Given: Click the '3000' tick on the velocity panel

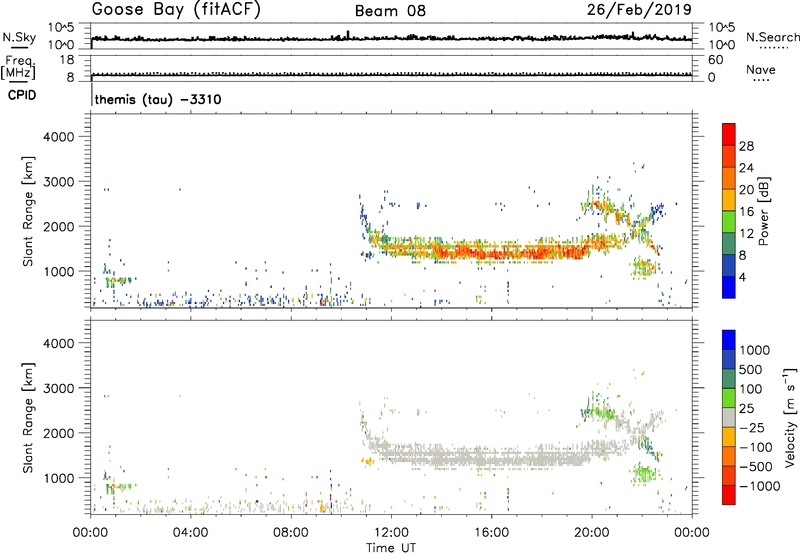Looking at the screenshot, I should coord(58,388).
